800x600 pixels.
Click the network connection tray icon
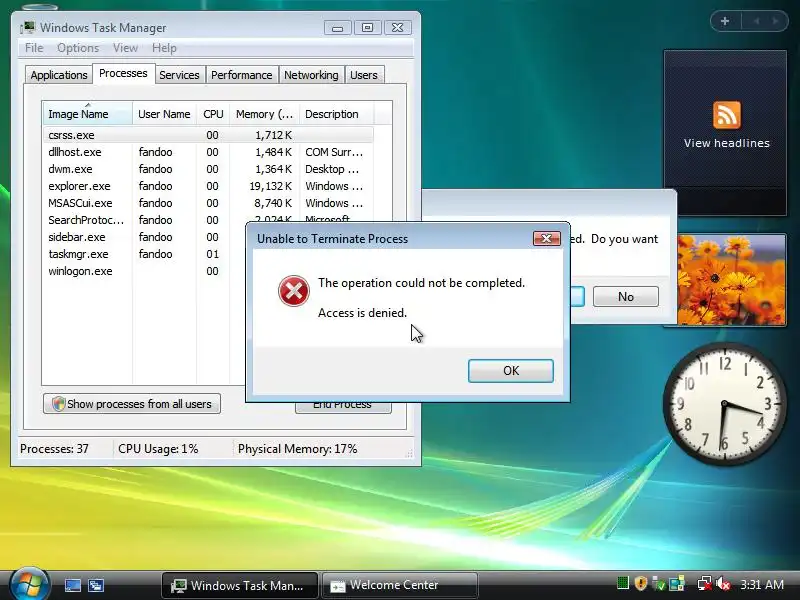coord(705,583)
